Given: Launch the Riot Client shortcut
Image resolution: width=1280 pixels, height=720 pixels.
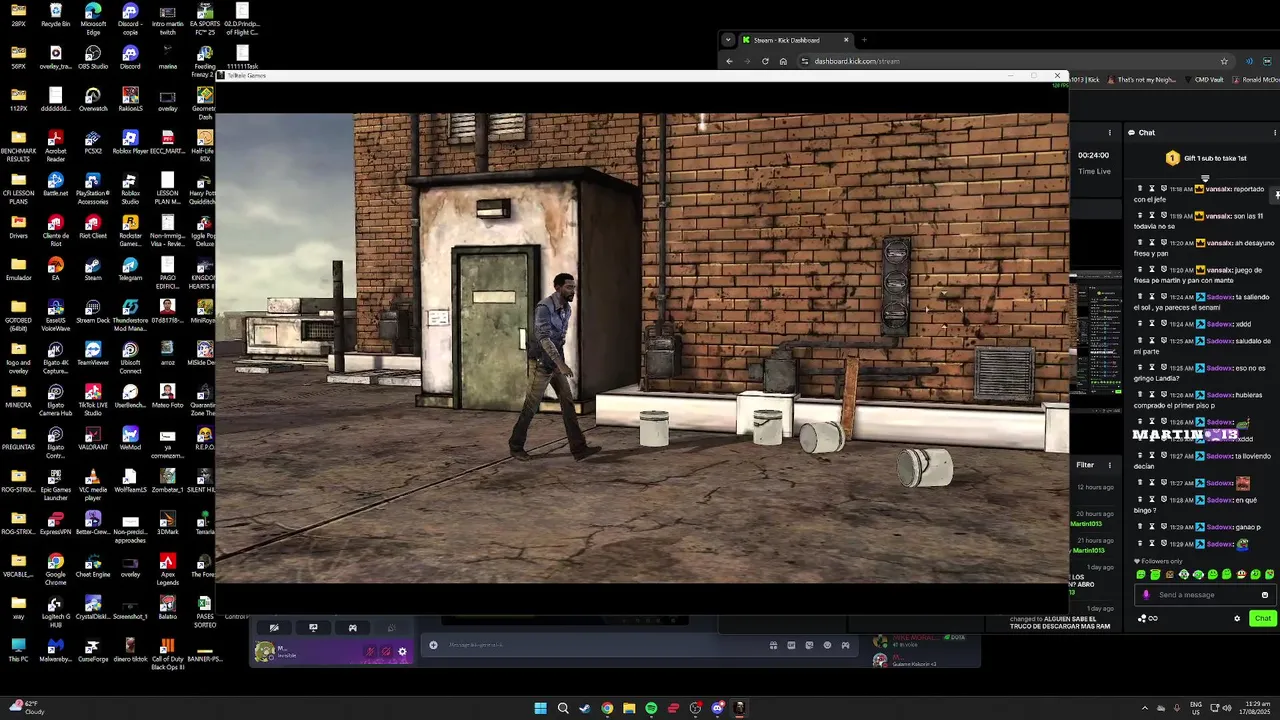Looking at the screenshot, I should 93,226.
